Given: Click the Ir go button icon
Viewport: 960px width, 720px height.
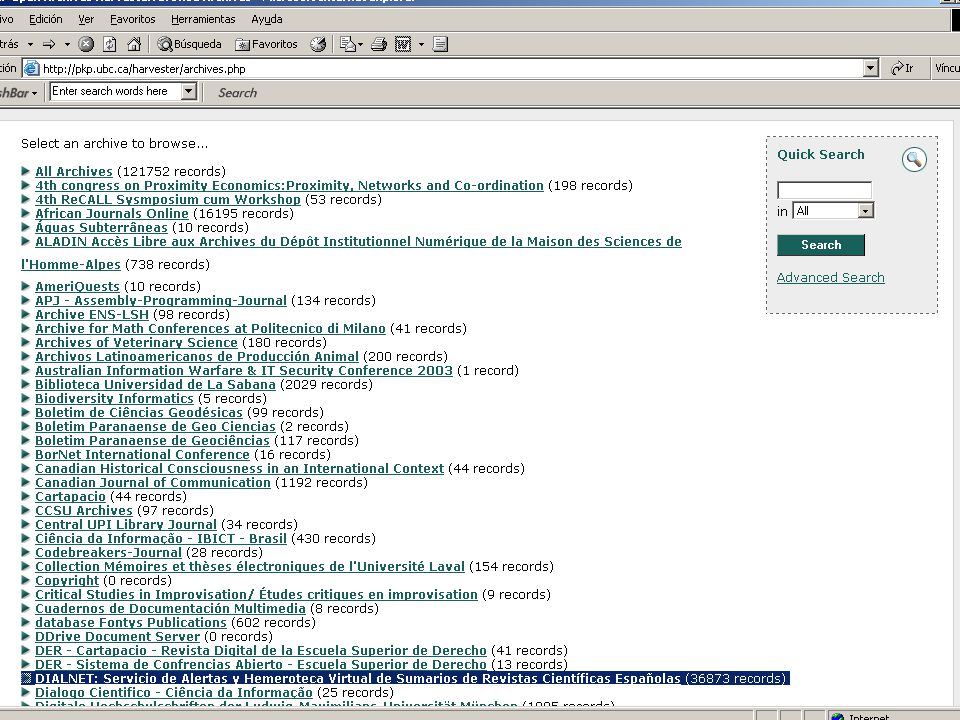Looking at the screenshot, I should (902, 68).
